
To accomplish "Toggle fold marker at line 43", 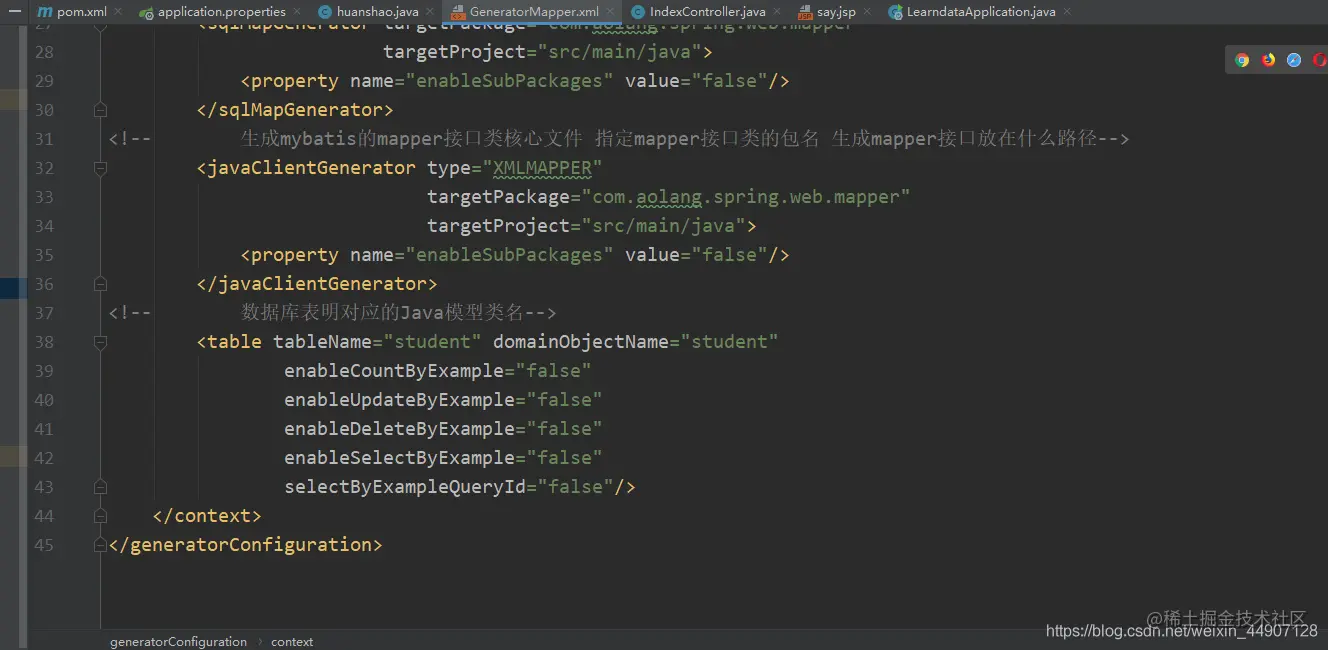I will pyautogui.click(x=100, y=487).
